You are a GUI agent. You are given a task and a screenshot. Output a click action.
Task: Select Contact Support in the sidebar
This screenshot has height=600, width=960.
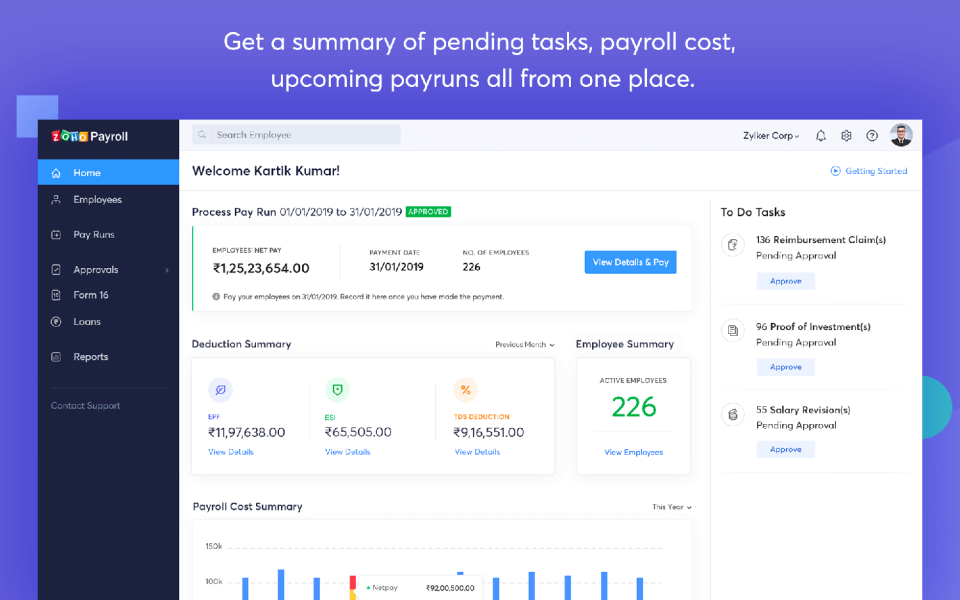pyautogui.click(x=84, y=405)
